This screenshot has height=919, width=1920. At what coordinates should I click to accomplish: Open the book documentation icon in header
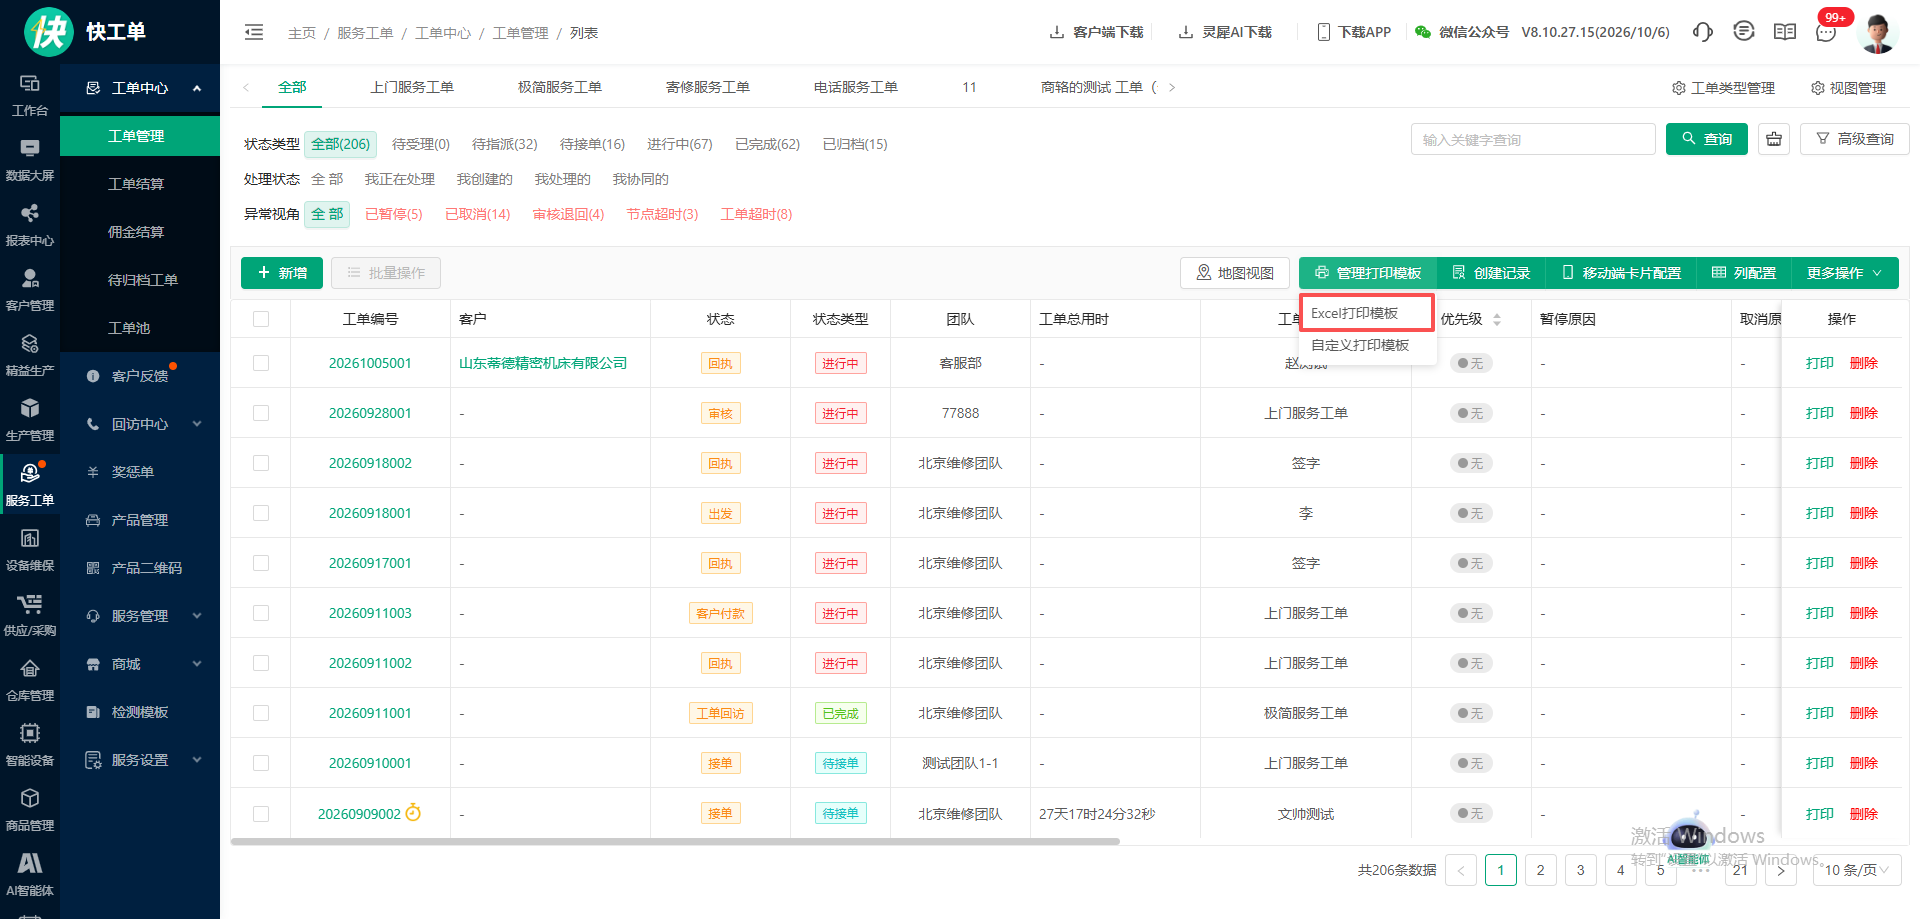(x=1785, y=32)
